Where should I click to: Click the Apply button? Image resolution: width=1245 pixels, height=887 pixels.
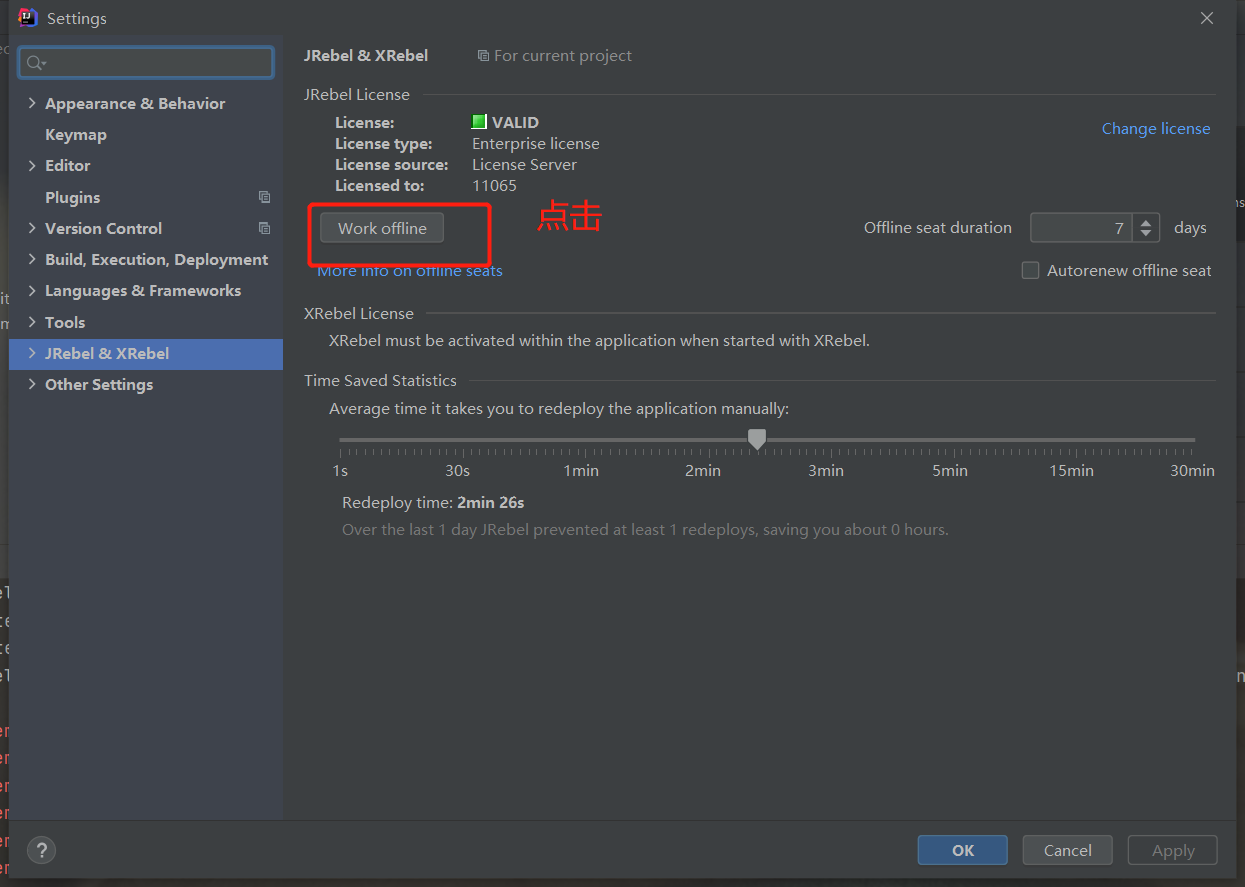point(1173,850)
